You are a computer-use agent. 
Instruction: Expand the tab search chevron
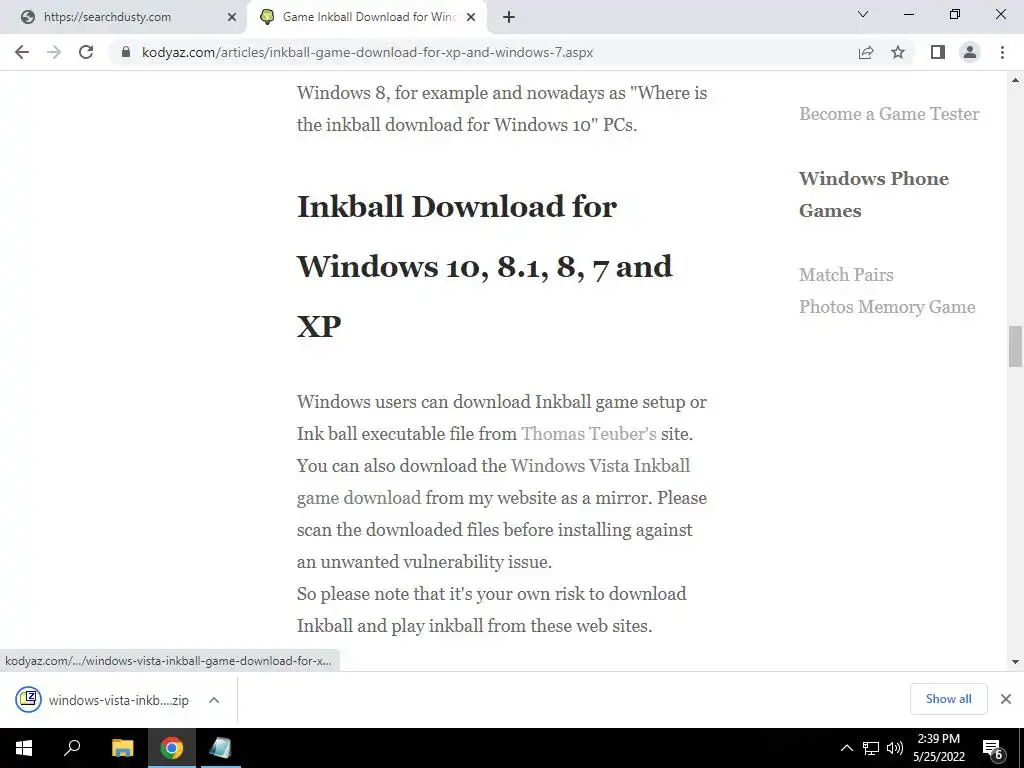(x=863, y=14)
